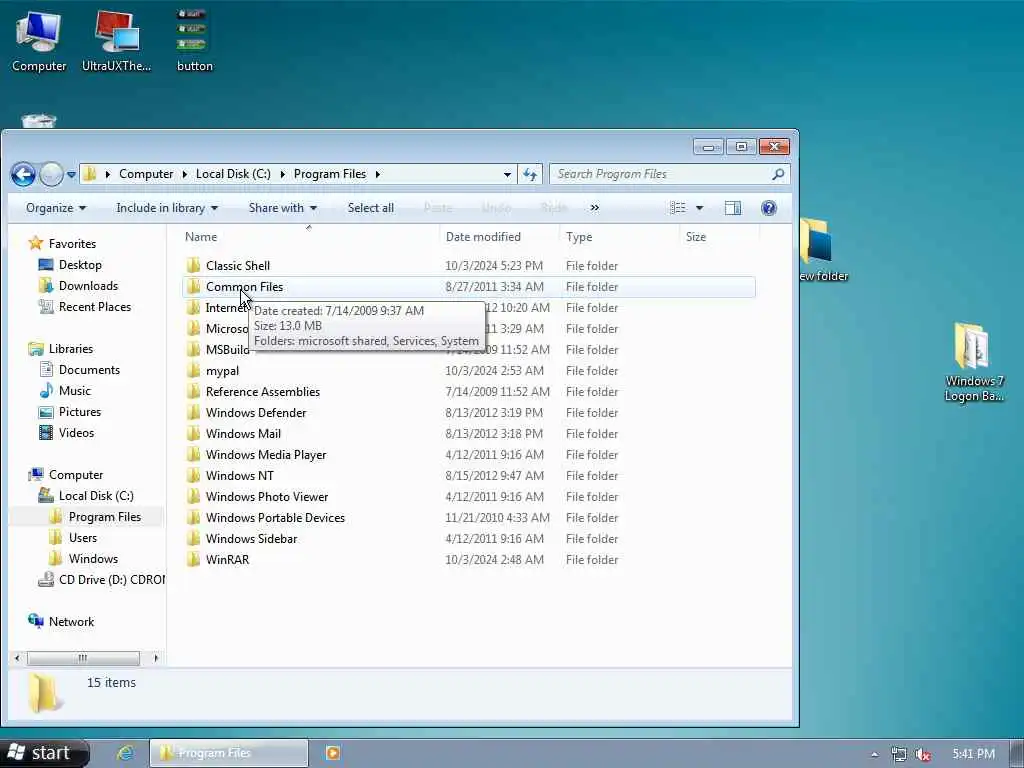
Task: Select the mypal folder
Action: pyautogui.click(x=222, y=371)
